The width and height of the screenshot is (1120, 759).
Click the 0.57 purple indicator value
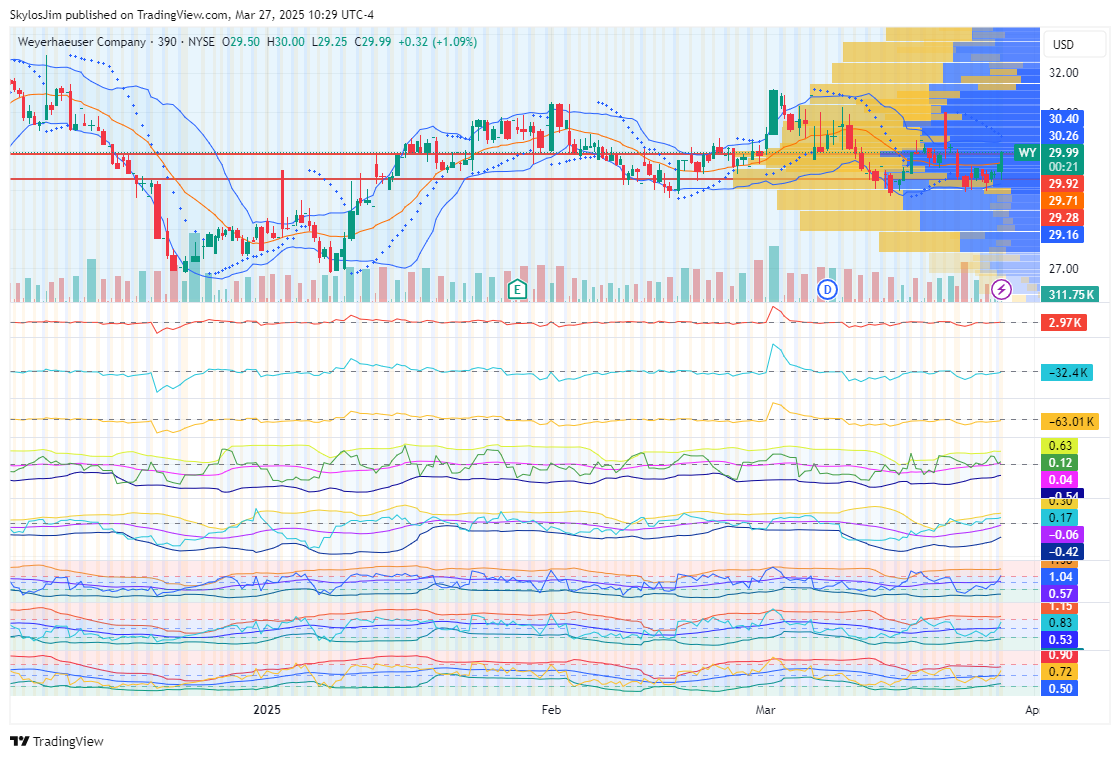click(1060, 594)
